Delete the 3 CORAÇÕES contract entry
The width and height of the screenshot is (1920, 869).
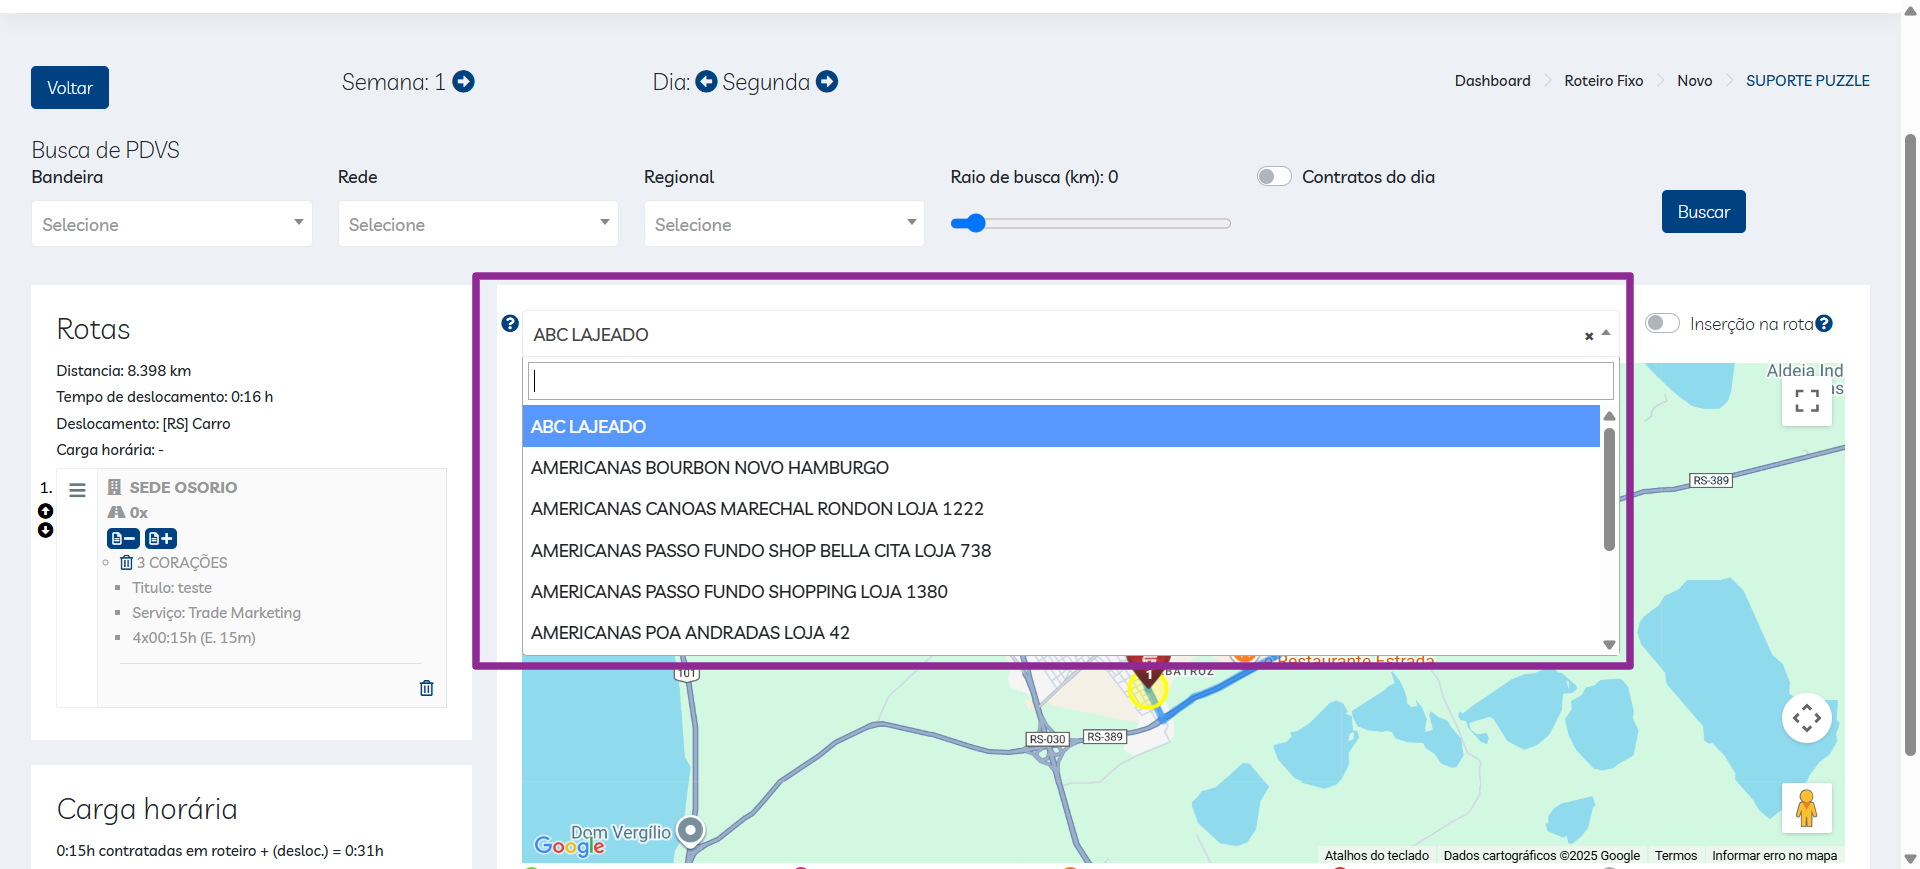[x=127, y=563]
